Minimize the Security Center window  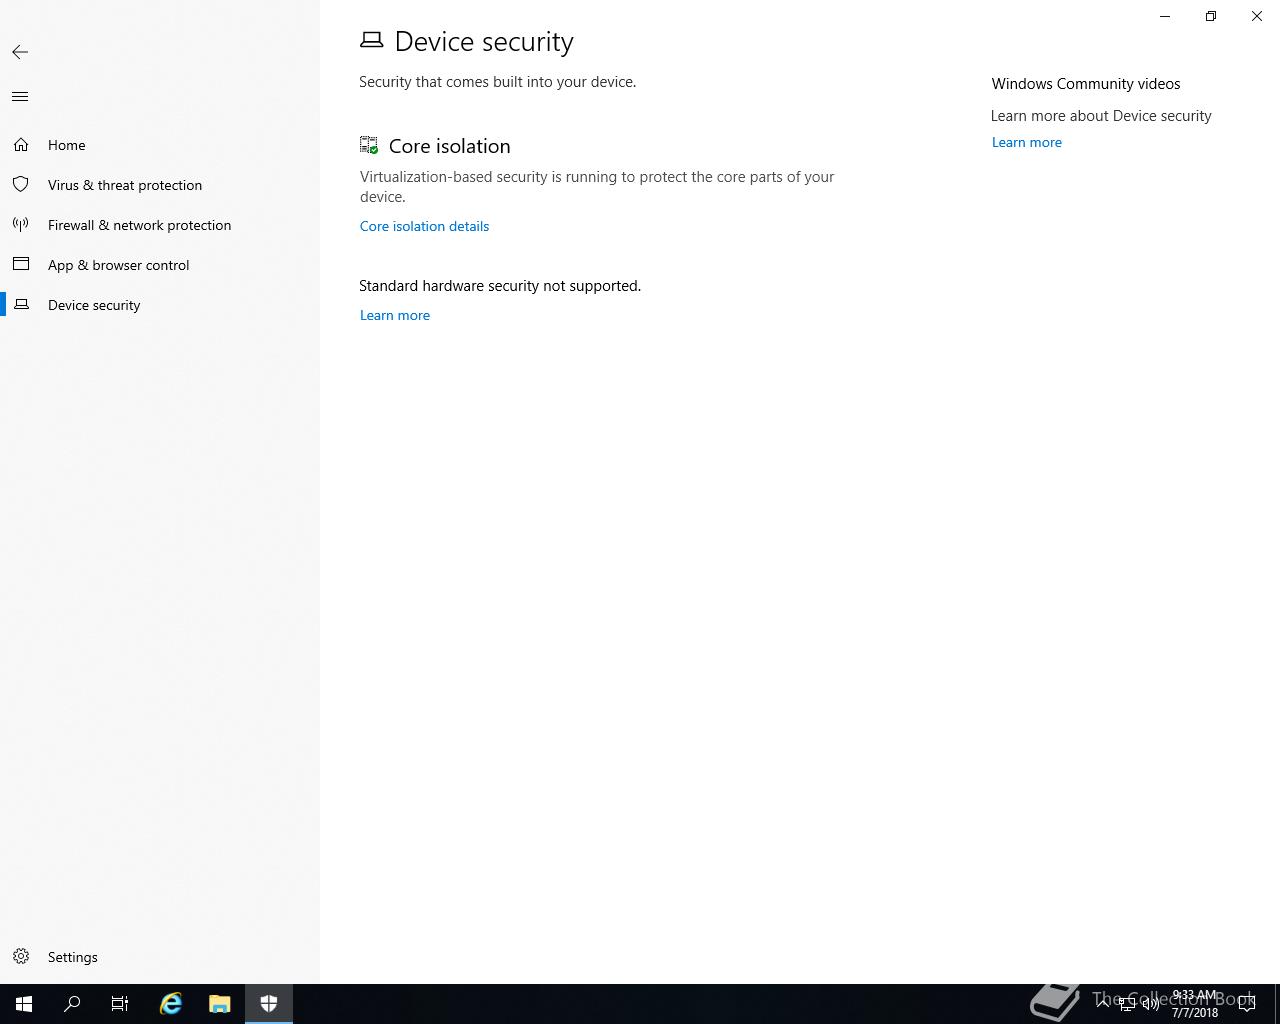(1165, 16)
